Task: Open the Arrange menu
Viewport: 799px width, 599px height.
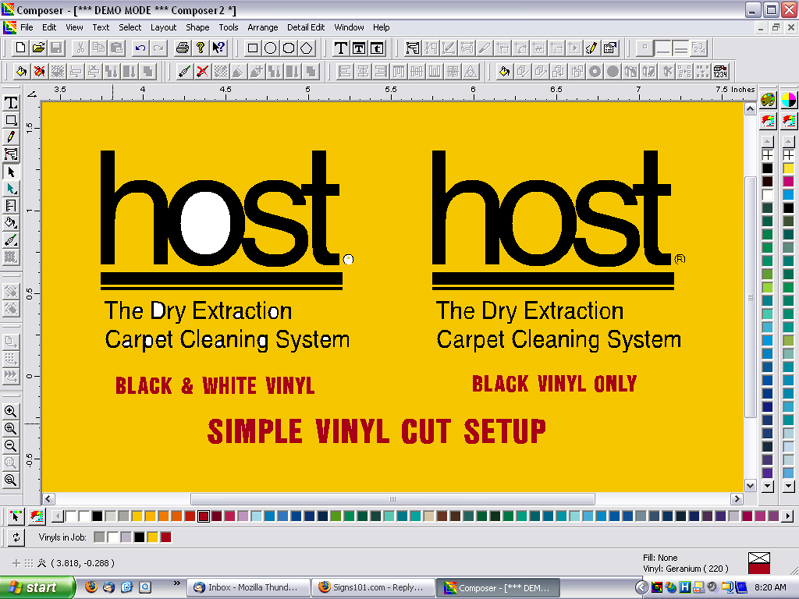Action: [262, 28]
